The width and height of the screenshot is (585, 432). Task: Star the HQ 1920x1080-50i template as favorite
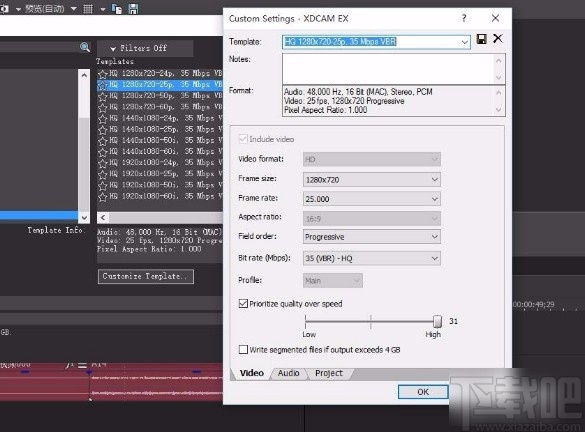103,186
